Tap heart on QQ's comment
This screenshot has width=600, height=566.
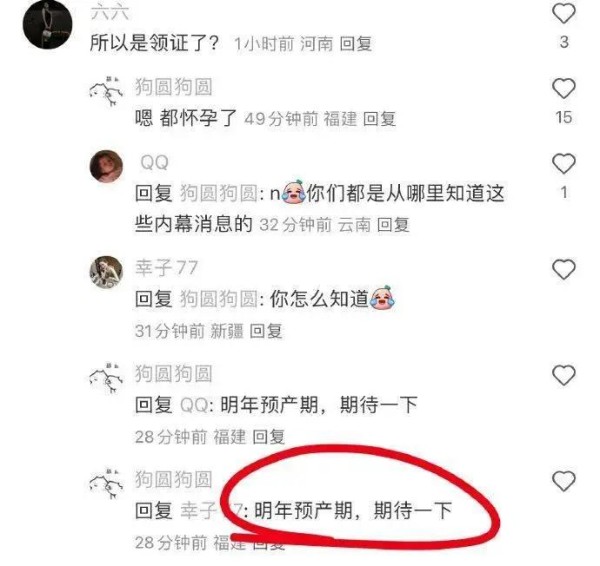(x=564, y=163)
